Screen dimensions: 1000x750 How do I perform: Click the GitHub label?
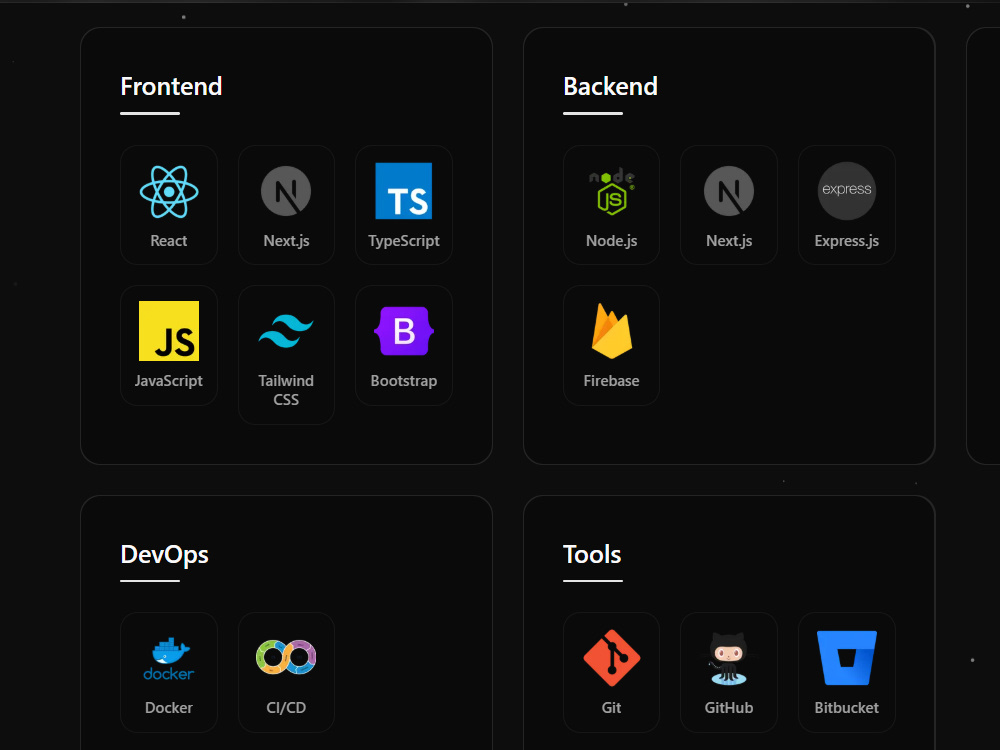click(x=729, y=708)
